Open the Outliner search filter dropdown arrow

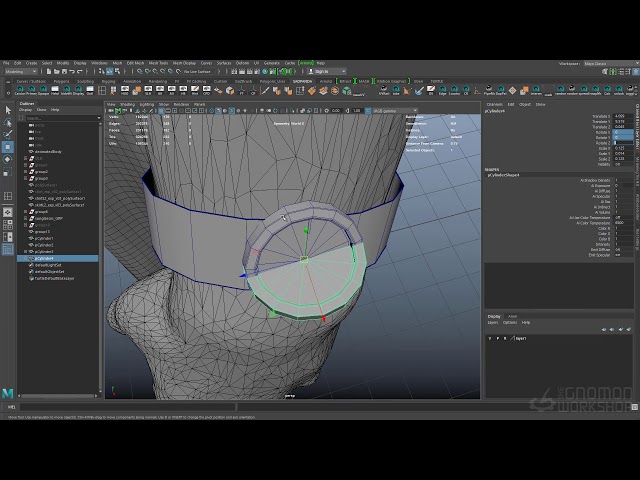point(98,118)
